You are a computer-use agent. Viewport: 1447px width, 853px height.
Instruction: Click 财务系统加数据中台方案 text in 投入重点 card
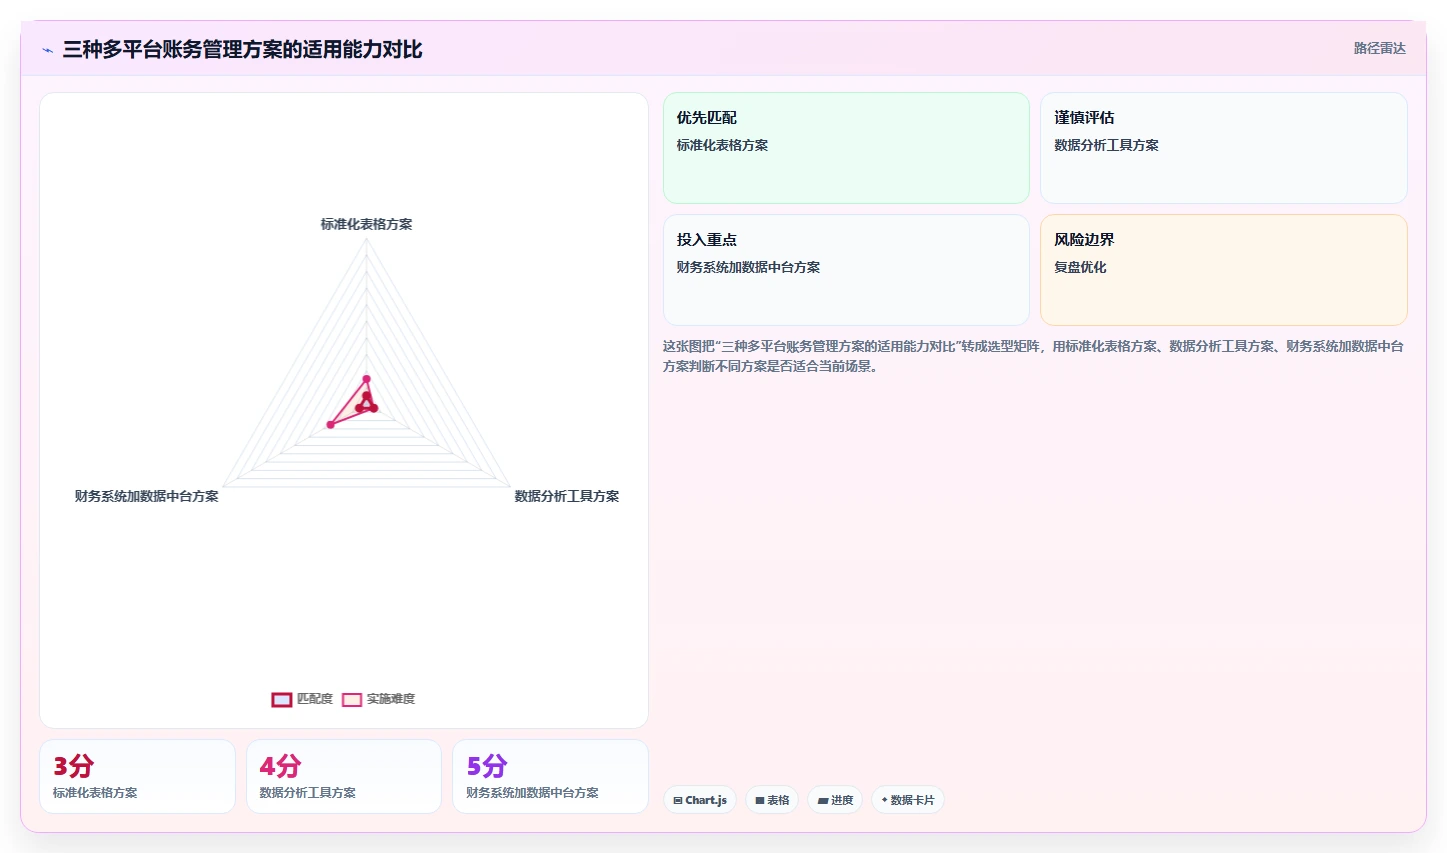click(748, 267)
